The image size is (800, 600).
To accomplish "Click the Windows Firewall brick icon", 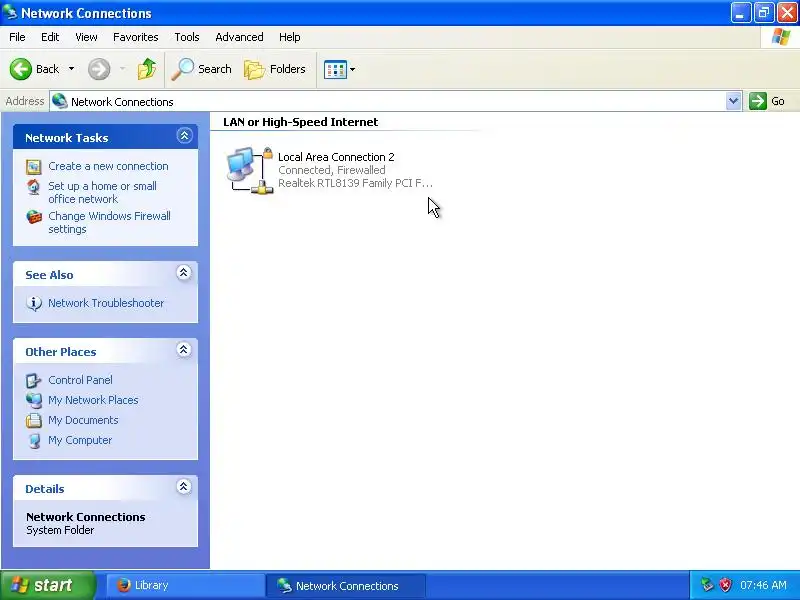I will point(34,217).
